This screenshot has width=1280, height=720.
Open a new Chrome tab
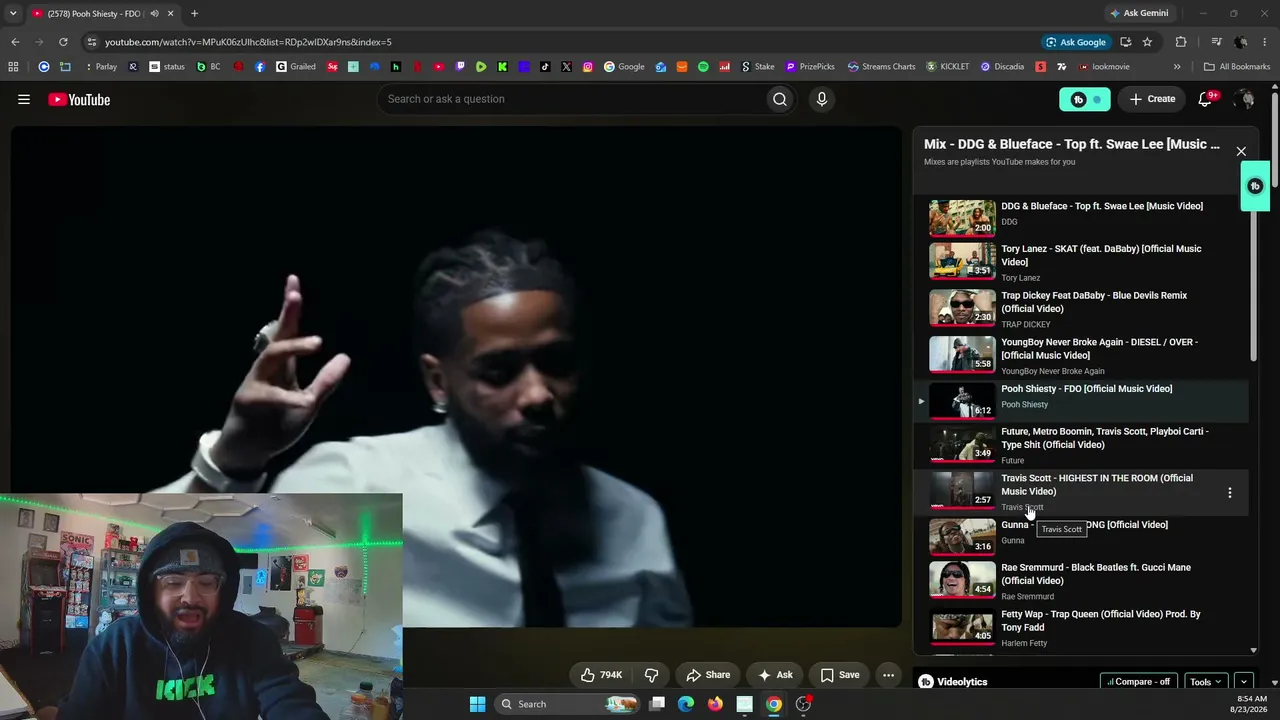(194, 14)
